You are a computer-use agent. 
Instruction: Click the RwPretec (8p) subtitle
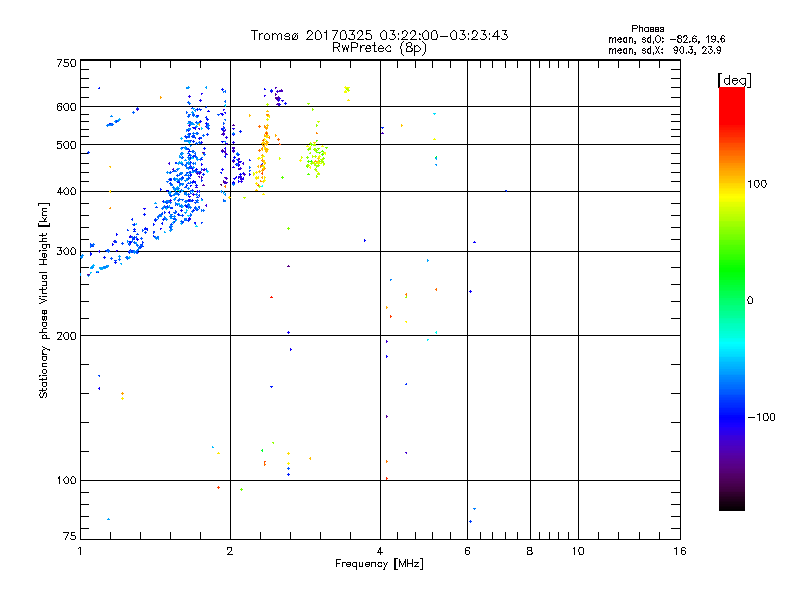coord(379,48)
